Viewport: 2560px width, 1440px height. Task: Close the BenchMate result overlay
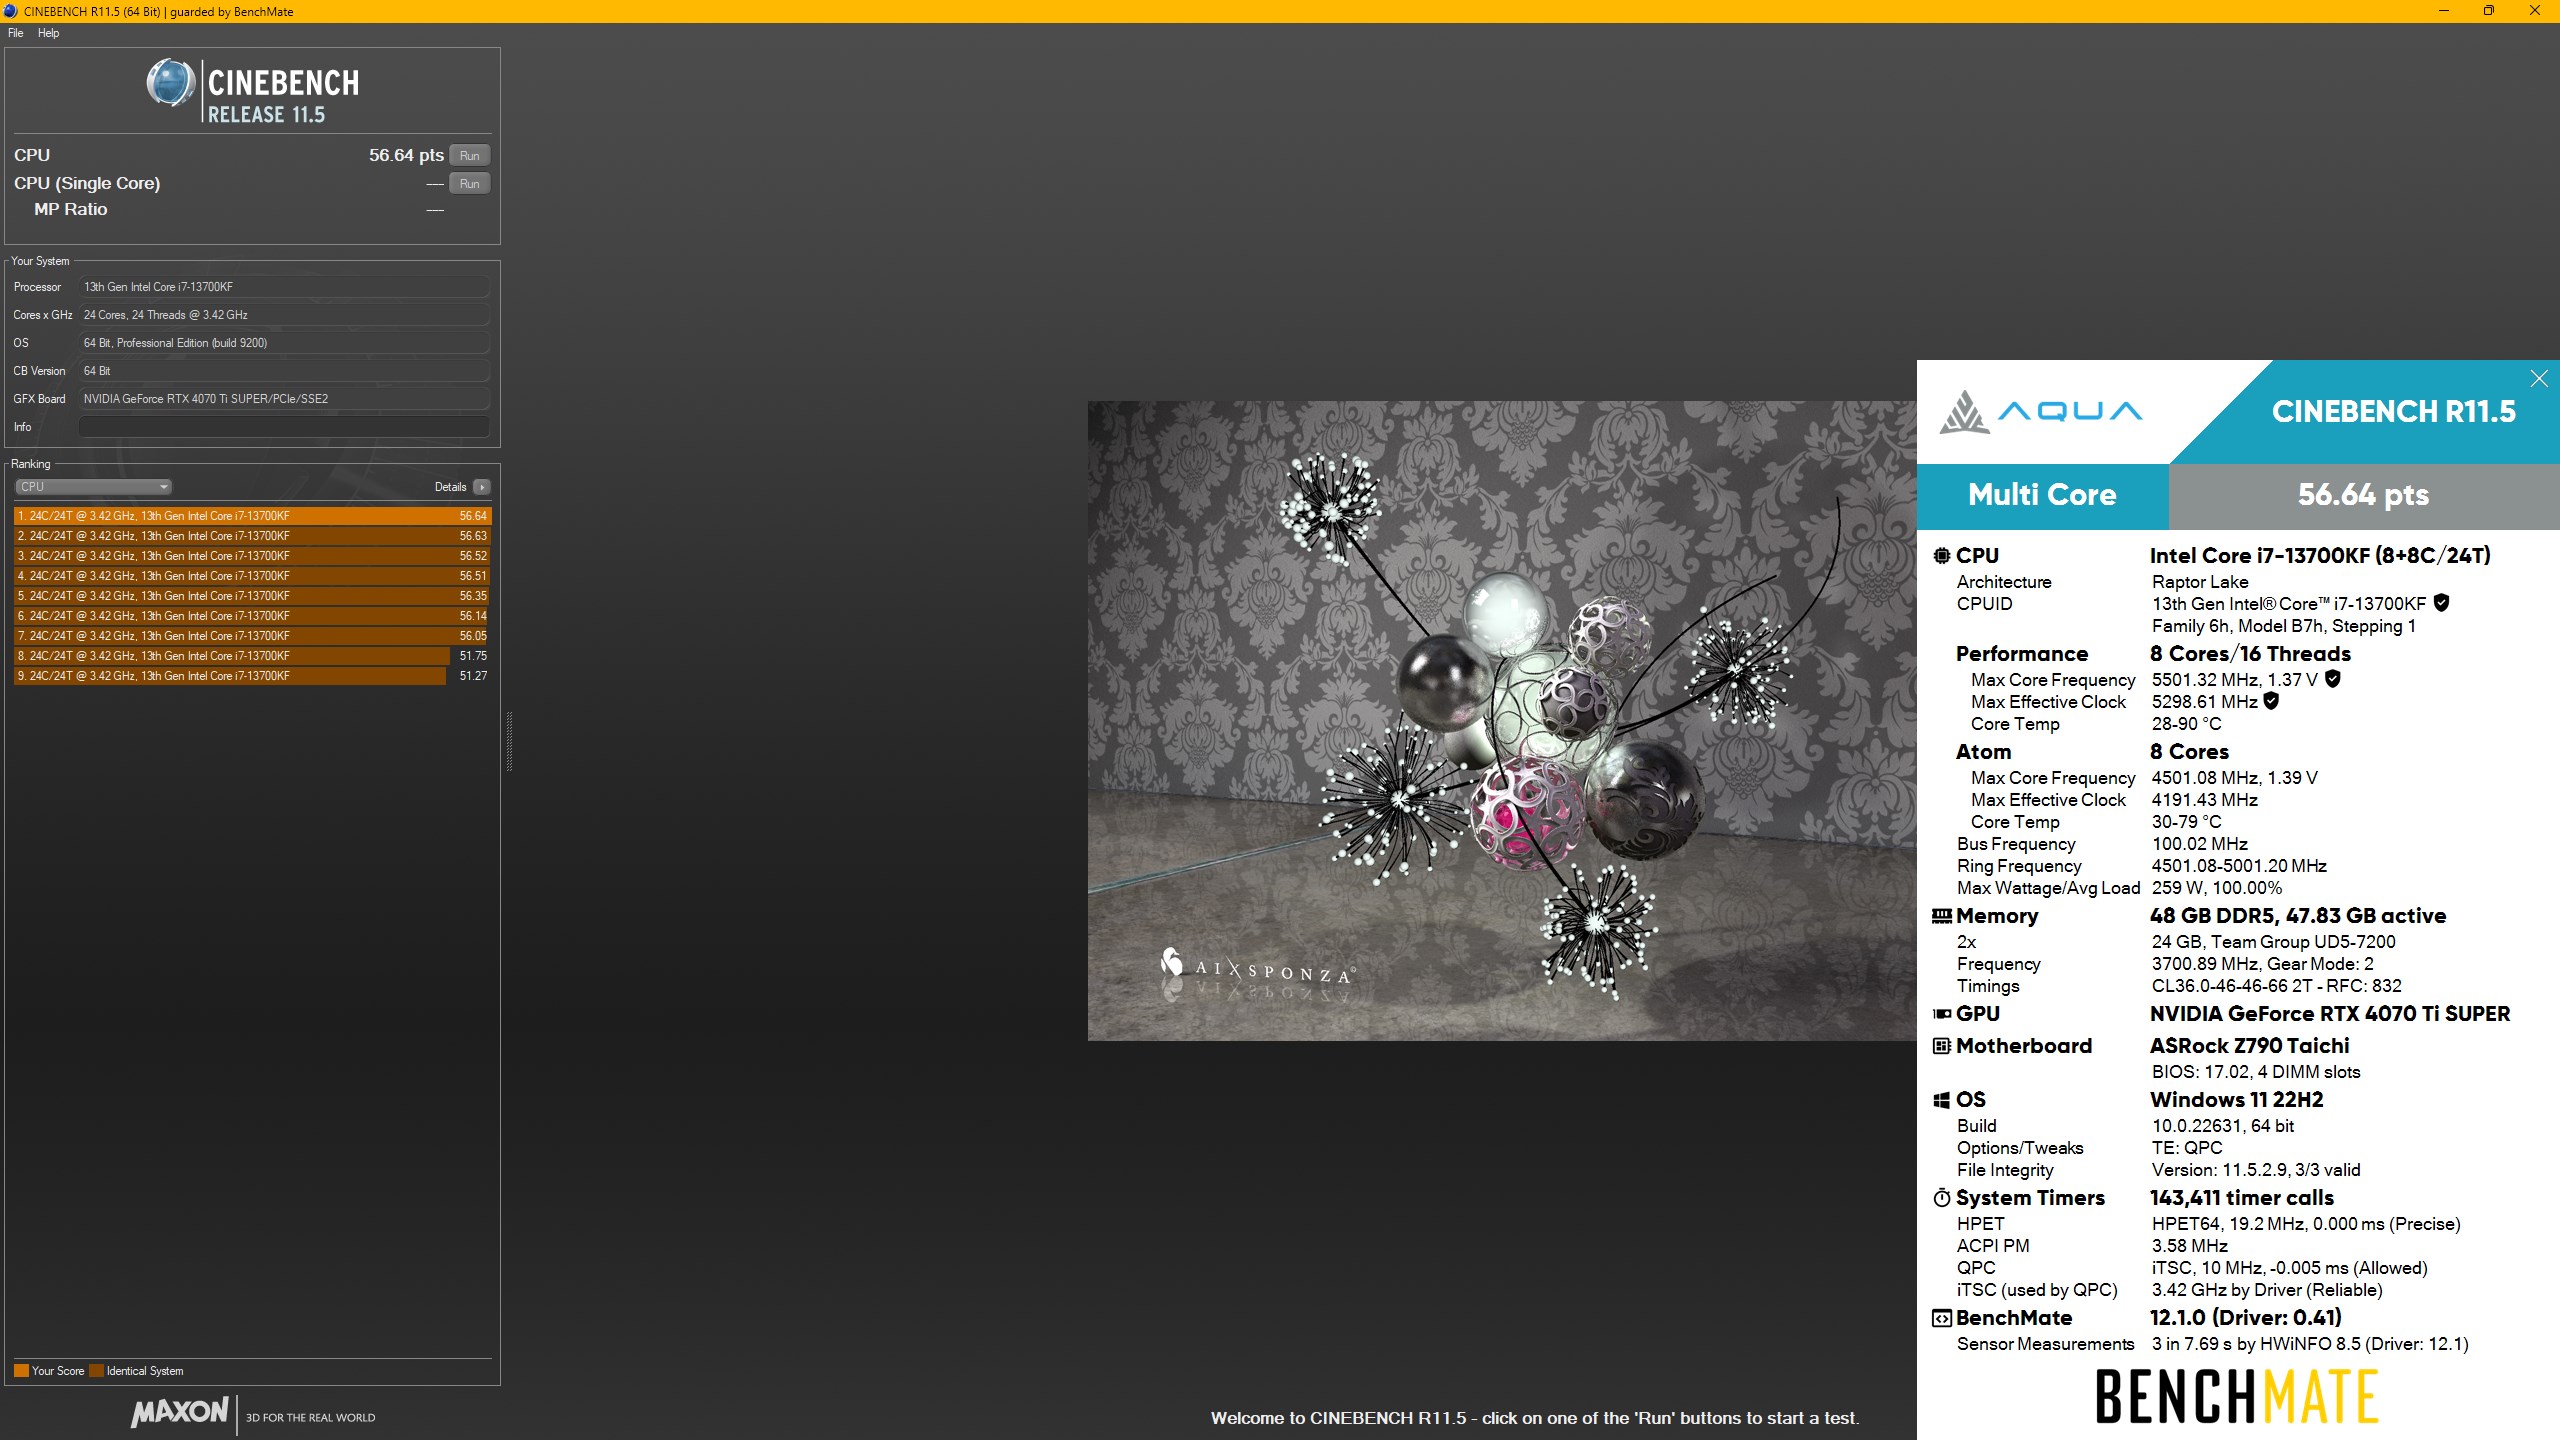[x=2539, y=378]
